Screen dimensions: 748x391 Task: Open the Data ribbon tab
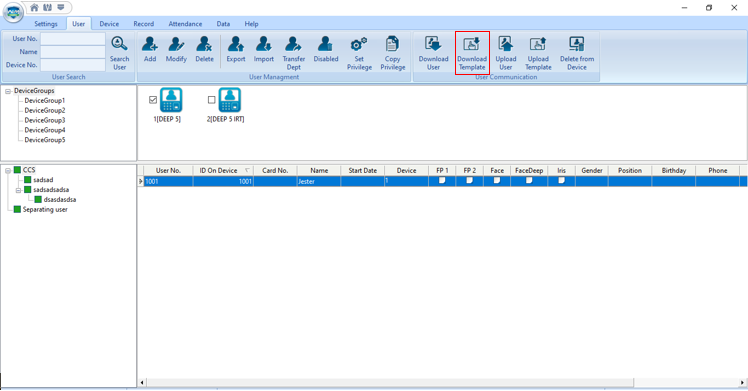point(223,24)
